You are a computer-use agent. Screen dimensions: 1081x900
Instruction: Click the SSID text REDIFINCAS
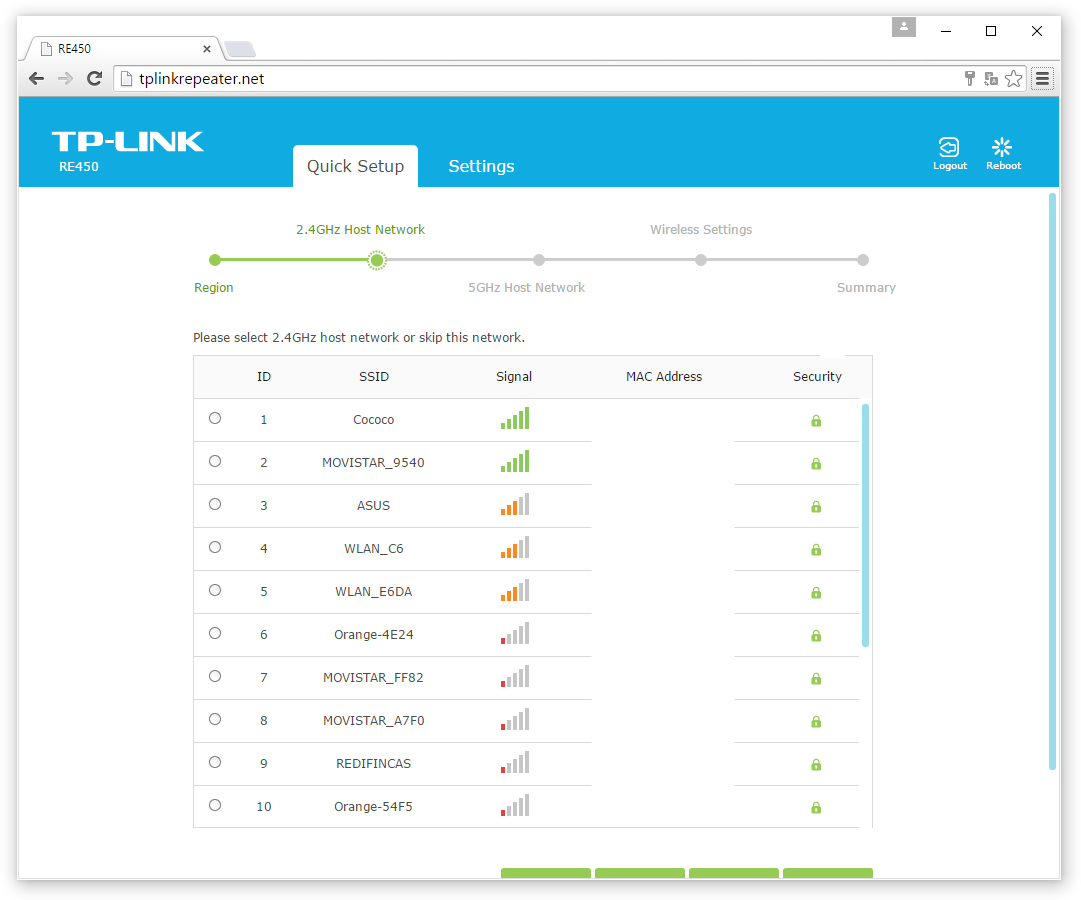pos(374,763)
